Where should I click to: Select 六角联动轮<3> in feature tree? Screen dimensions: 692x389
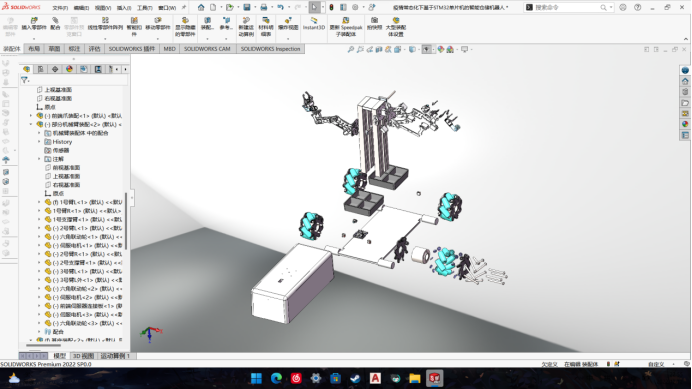82,323
